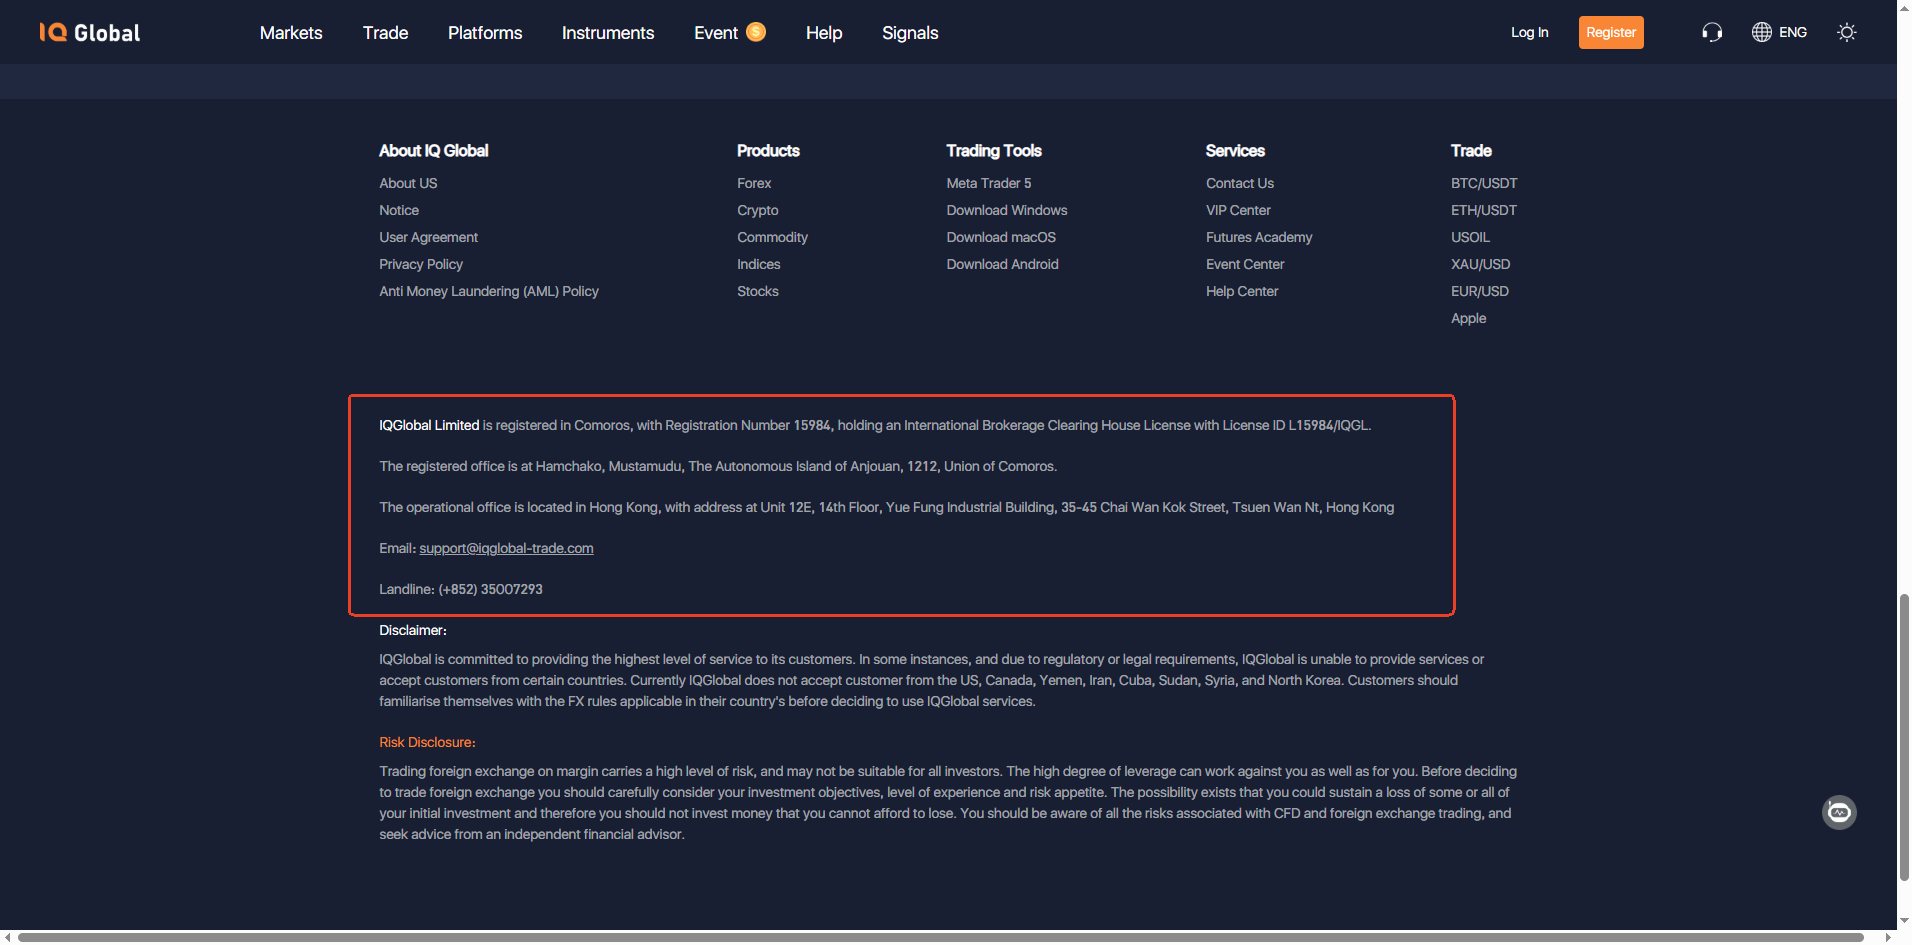Open ETH/USDT trade link
This screenshot has height=945, width=1912.
click(x=1484, y=210)
